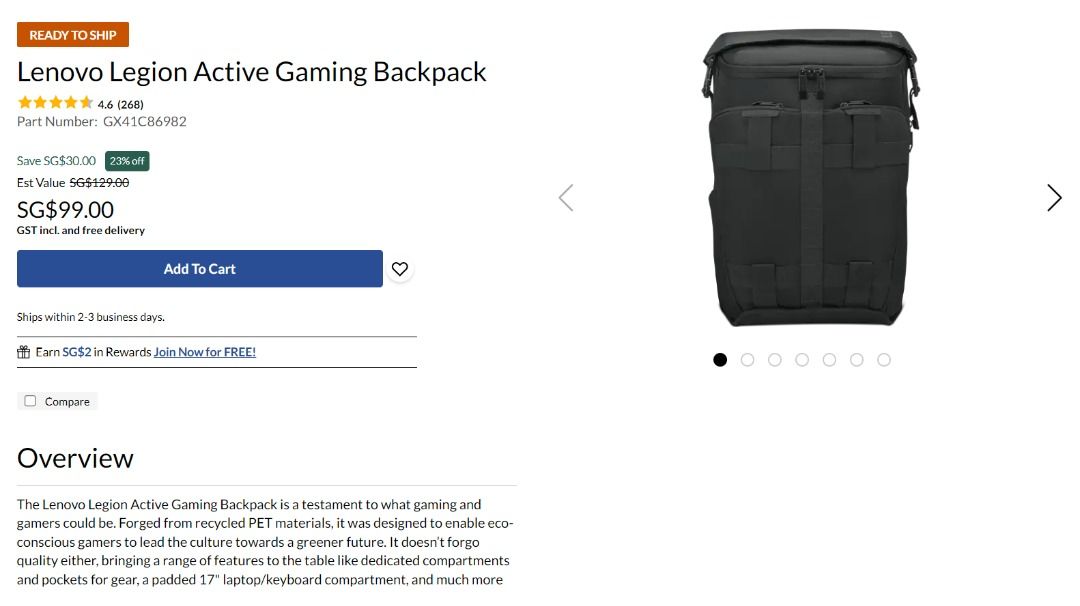Select the last carousel dot
The image size is (1080, 606).
pos(883,359)
